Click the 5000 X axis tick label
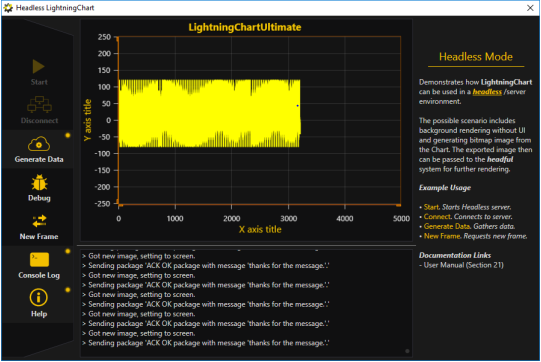Viewport: 541px width, 362px height. click(401, 218)
